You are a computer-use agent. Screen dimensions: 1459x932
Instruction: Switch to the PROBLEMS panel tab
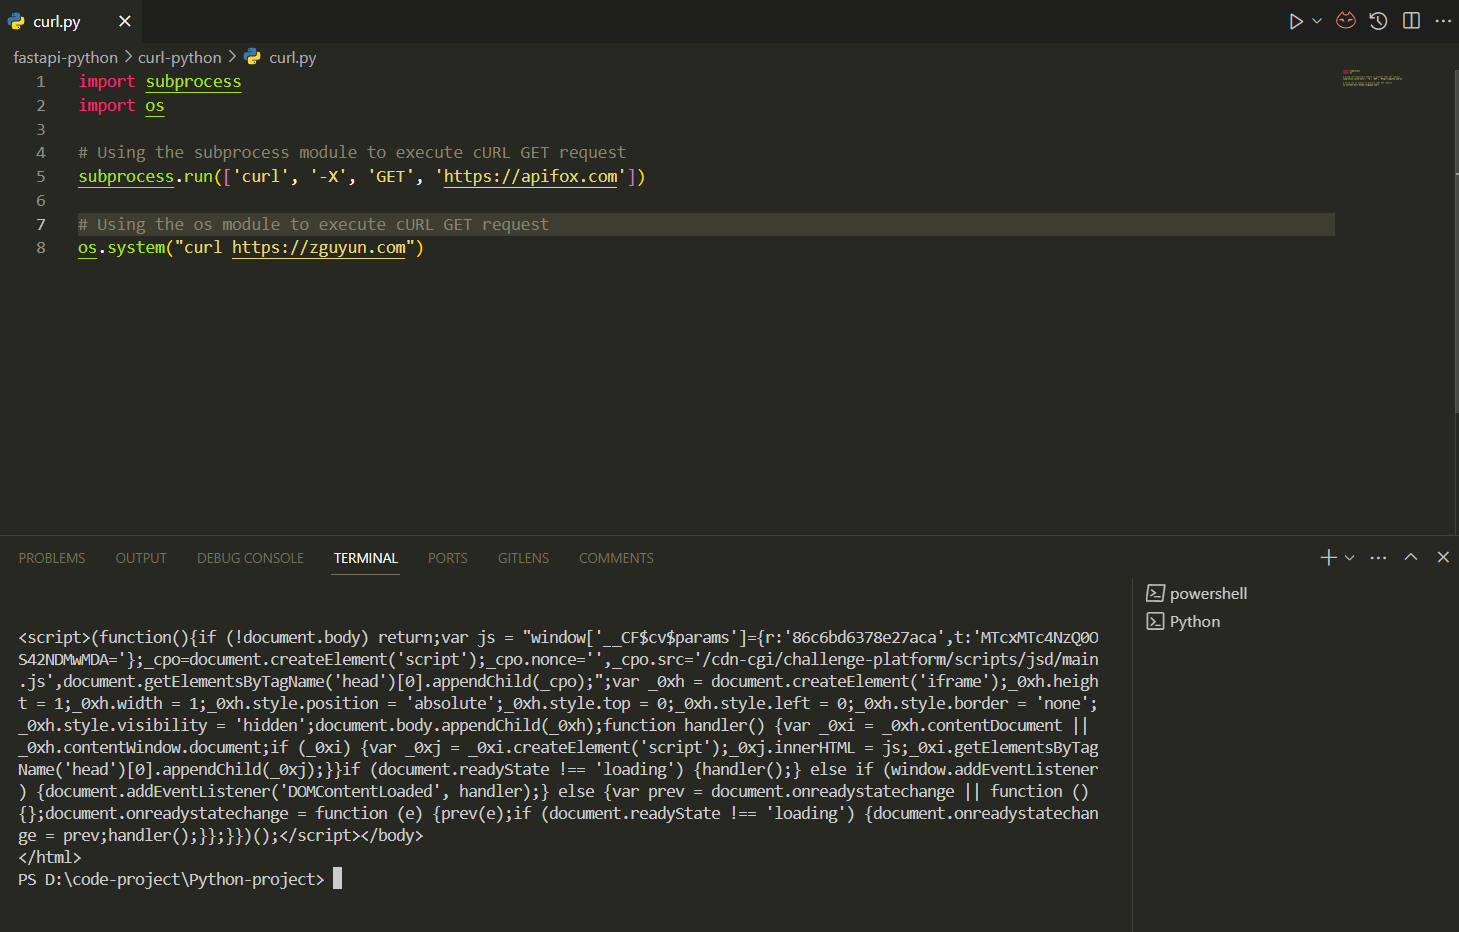(52, 558)
